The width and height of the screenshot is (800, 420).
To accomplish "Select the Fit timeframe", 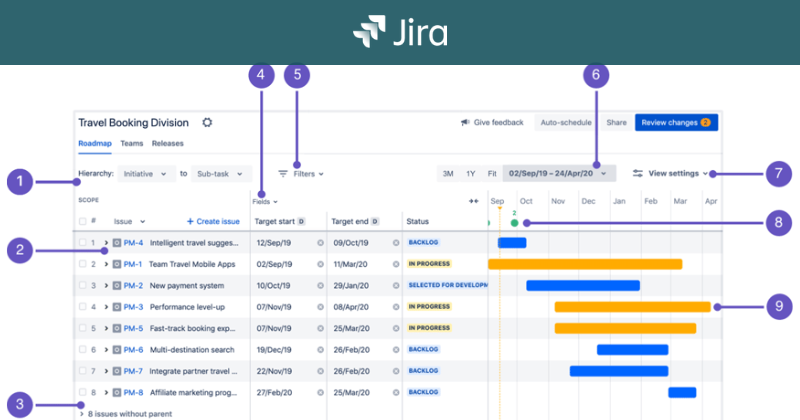I will [492, 174].
